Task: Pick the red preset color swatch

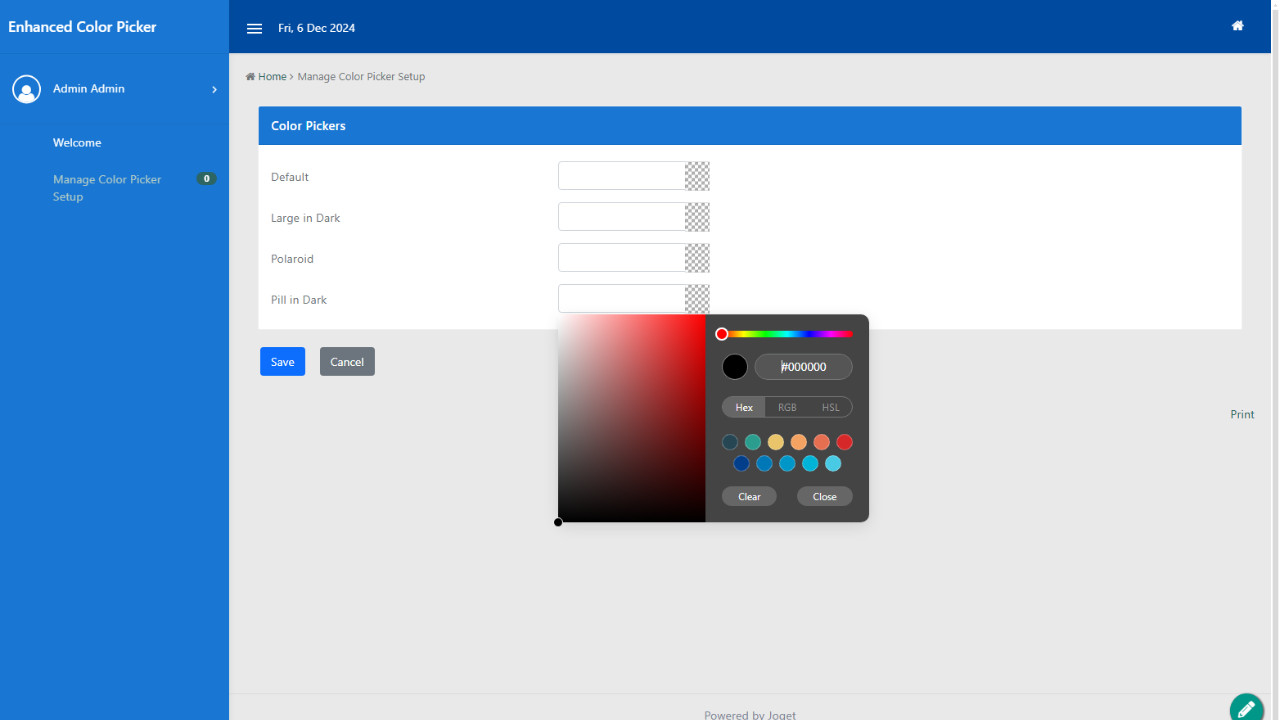Action: (844, 442)
